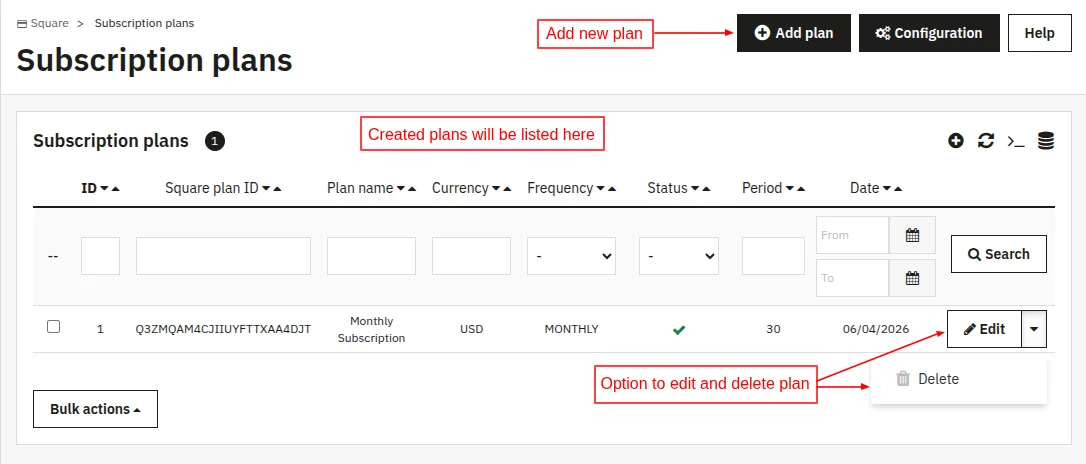Click the Monthly Subscription plan name cell
This screenshot has width=1086, height=464.
click(371, 330)
